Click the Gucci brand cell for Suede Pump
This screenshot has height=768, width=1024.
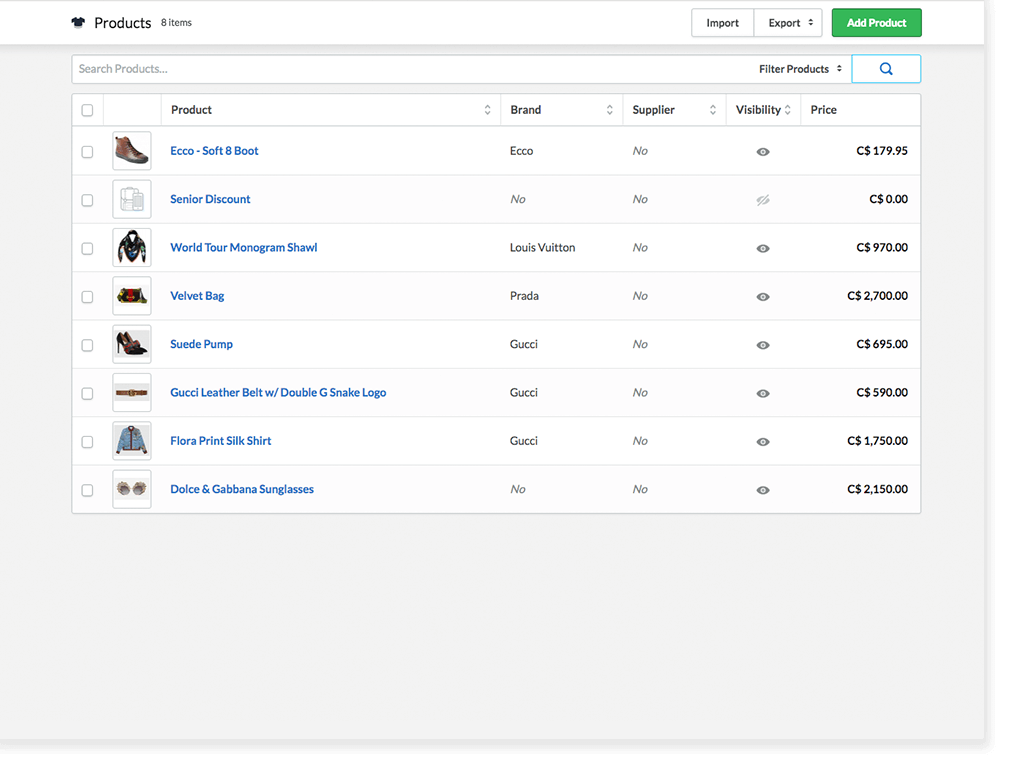(524, 344)
